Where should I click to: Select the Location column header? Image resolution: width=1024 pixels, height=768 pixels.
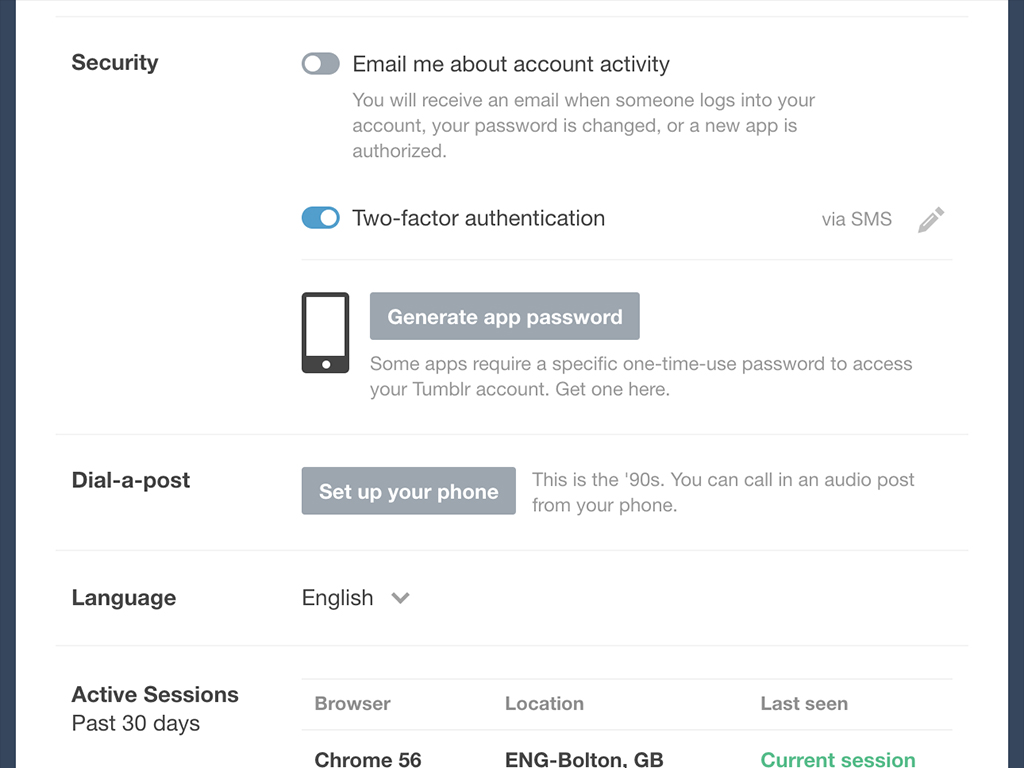pos(544,704)
